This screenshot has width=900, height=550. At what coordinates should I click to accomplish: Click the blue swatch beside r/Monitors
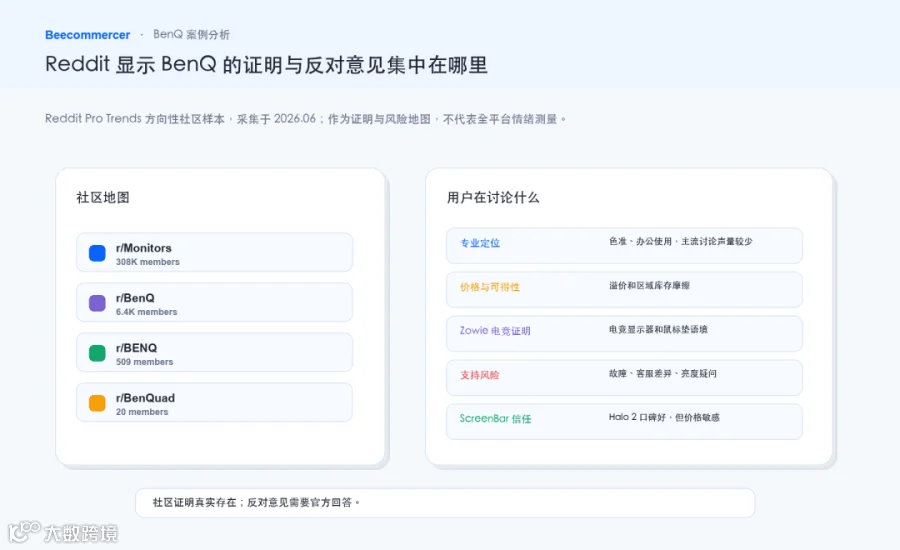tap(97, 253)
